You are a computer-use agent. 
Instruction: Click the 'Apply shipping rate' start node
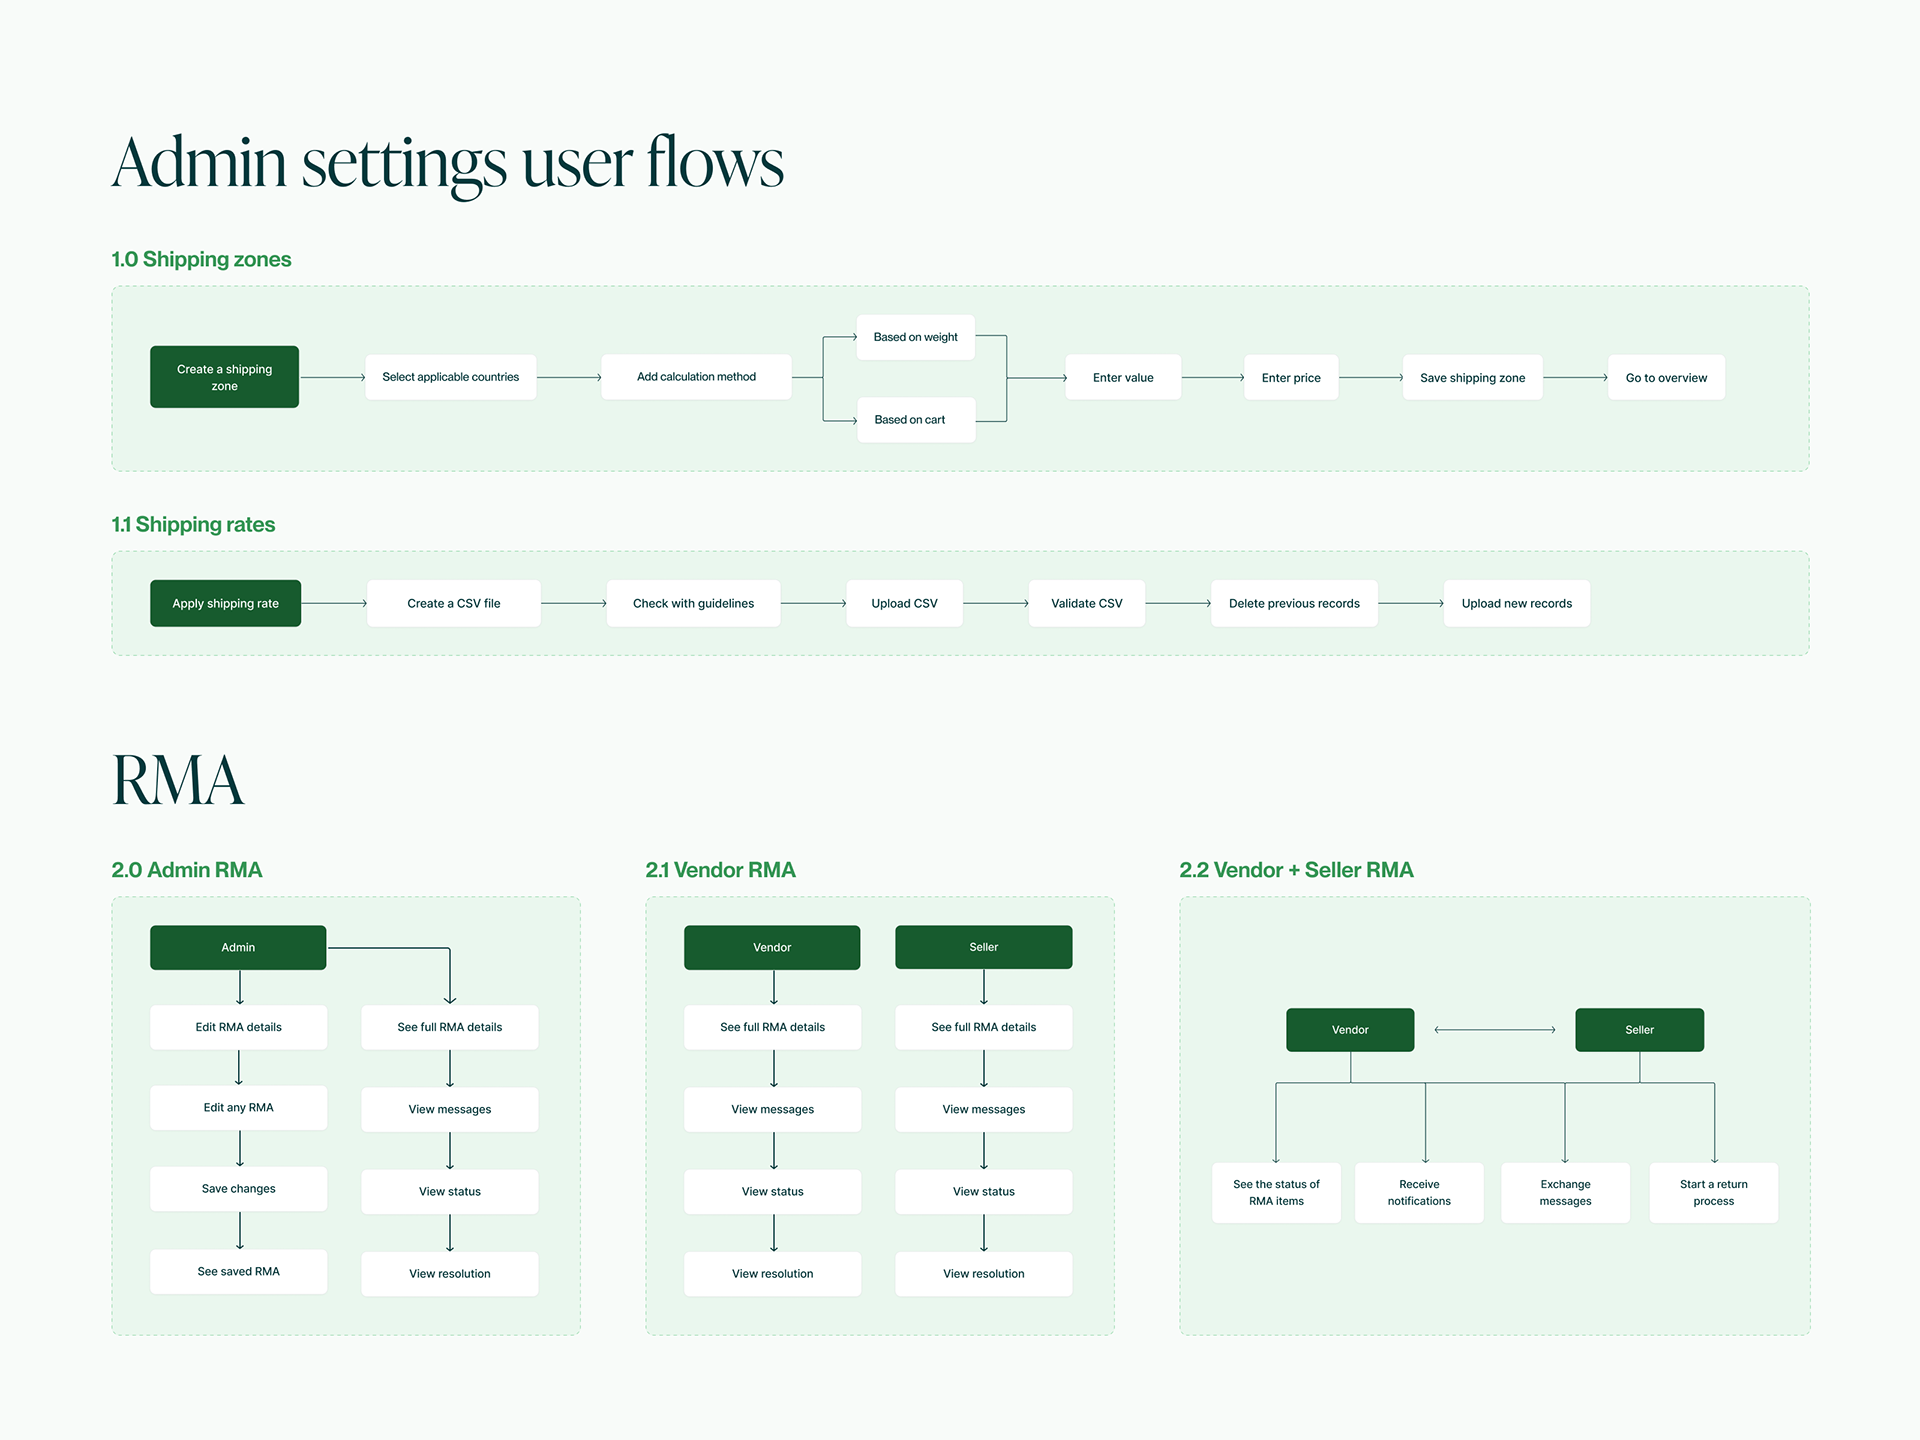[x=225, y=603]
